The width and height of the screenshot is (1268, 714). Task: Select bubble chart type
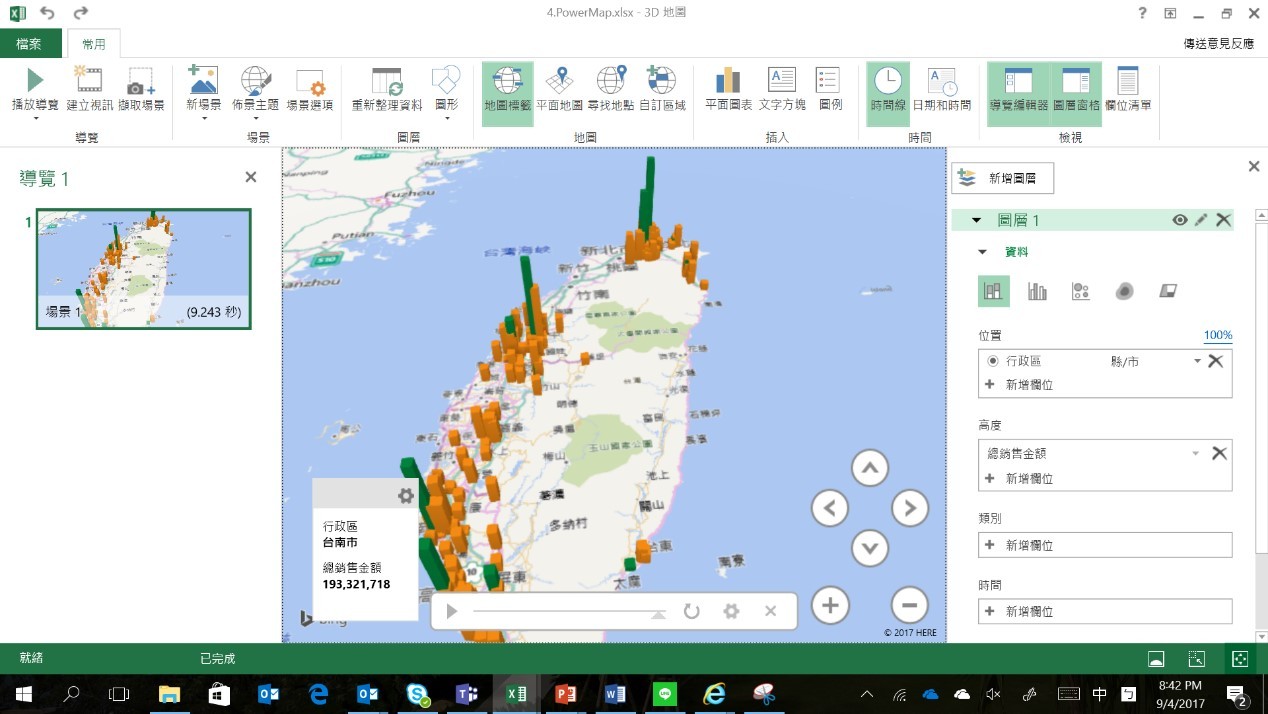[x=1081, y=291]
